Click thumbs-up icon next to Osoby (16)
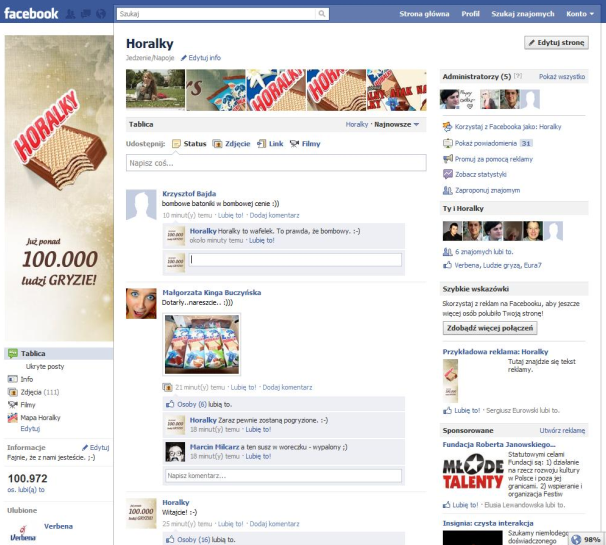606x545 pixels. [x=170, y=539]
